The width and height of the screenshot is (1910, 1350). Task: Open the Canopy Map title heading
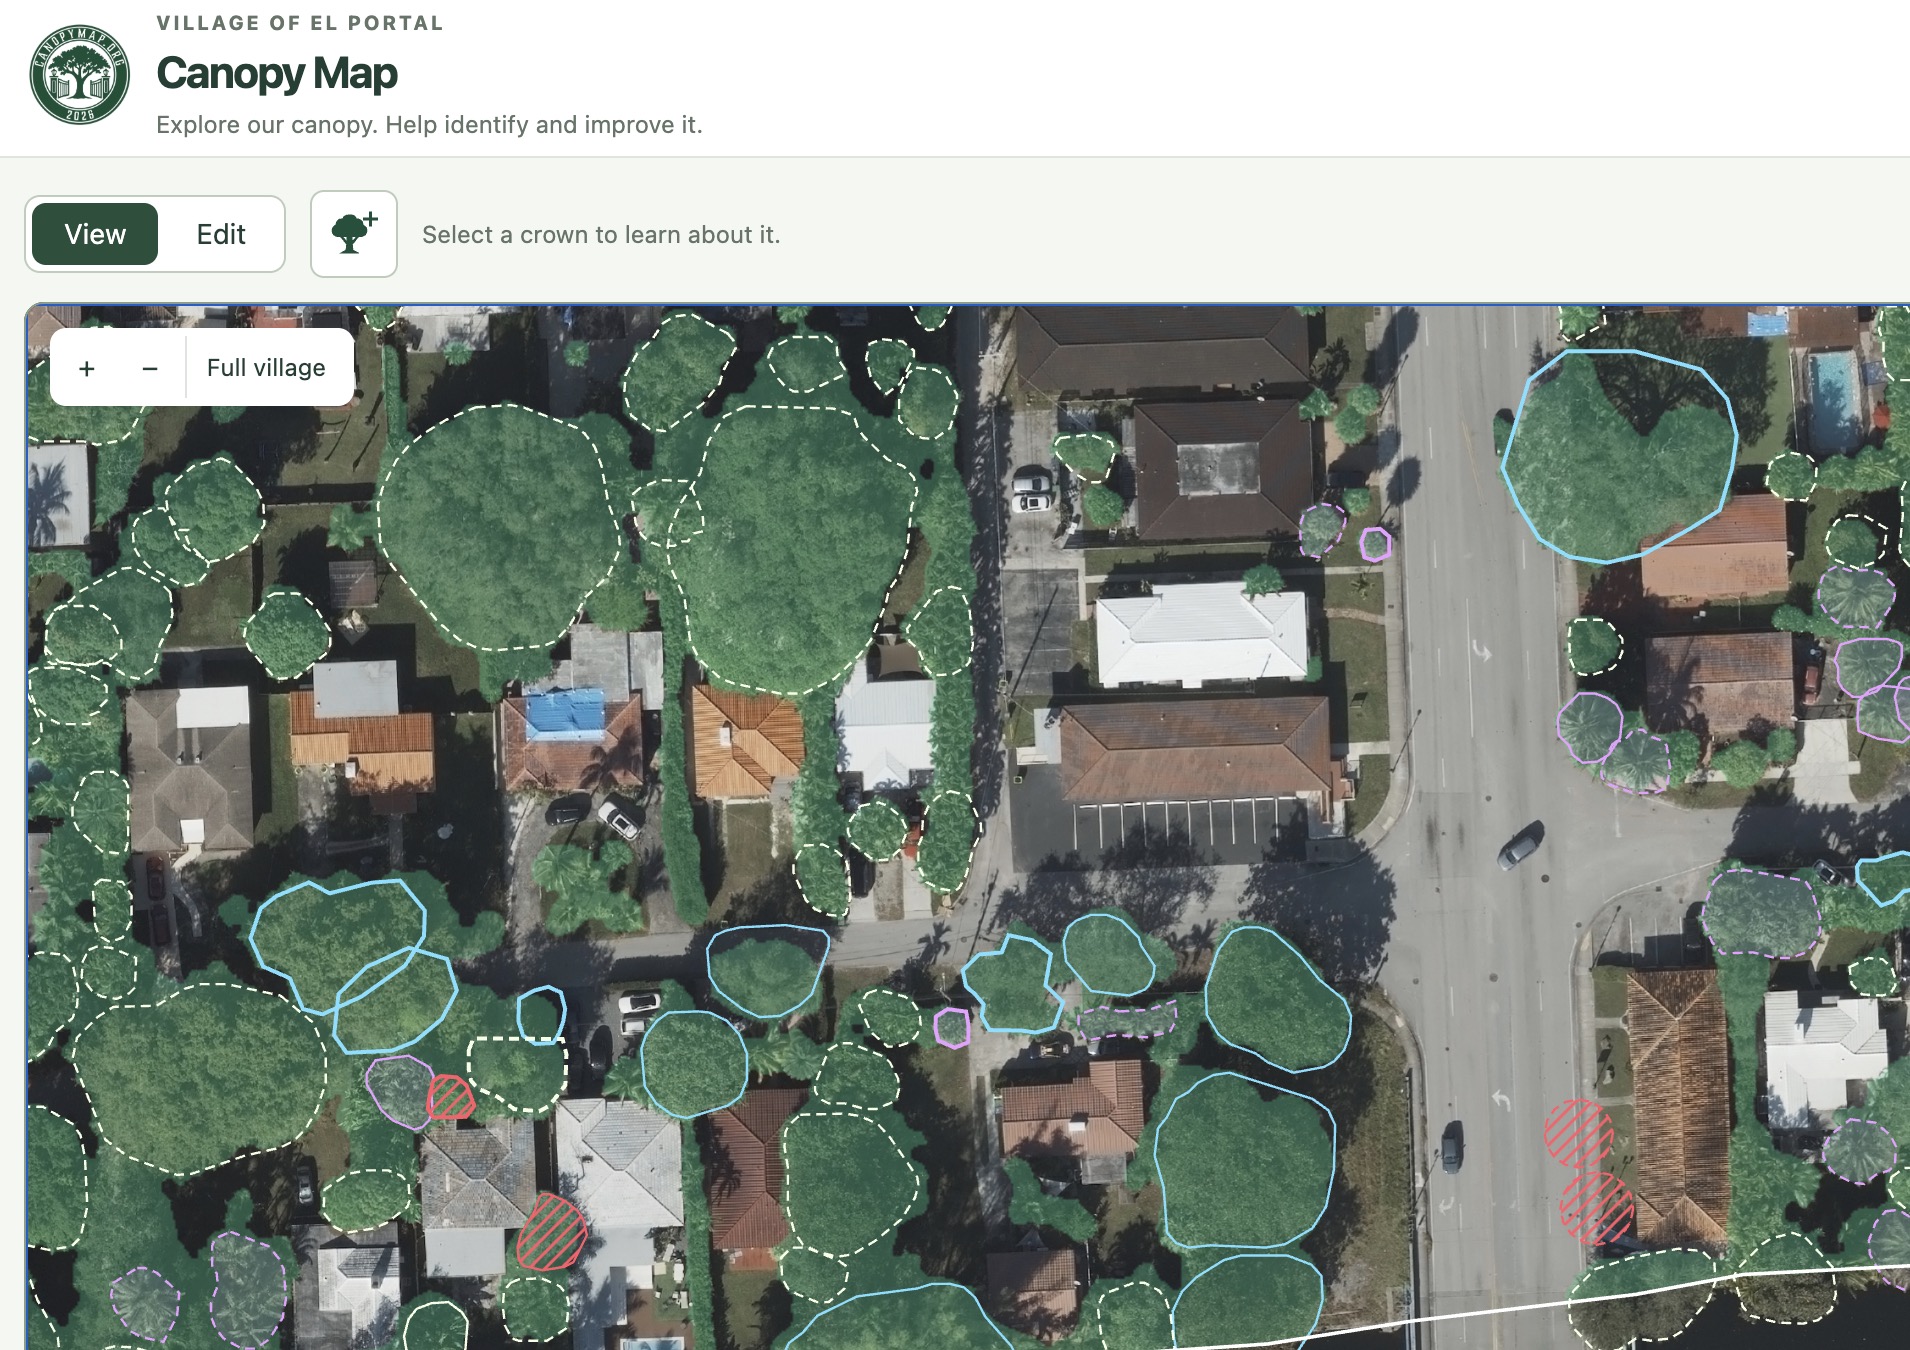click(x=277, y=73)
